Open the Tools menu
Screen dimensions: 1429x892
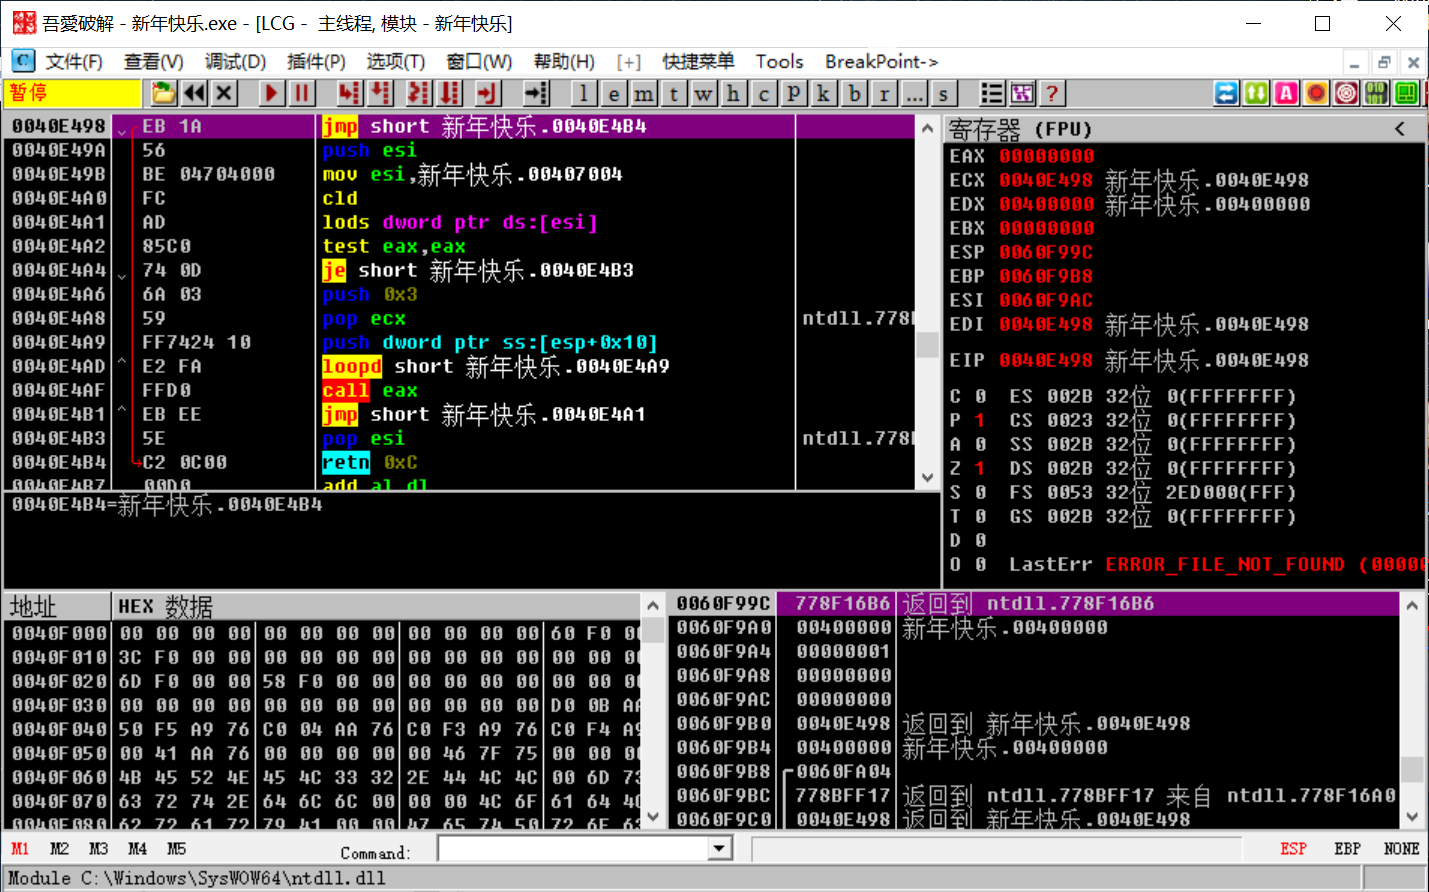point(779,62)
